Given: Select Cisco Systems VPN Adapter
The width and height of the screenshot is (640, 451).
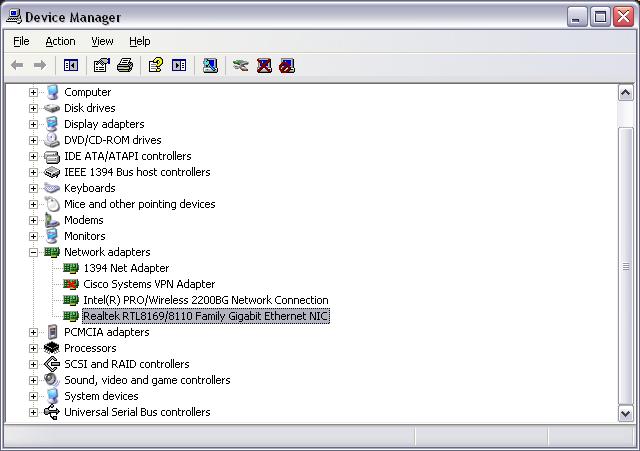Looking at the screenshot, I should (149, 284).
